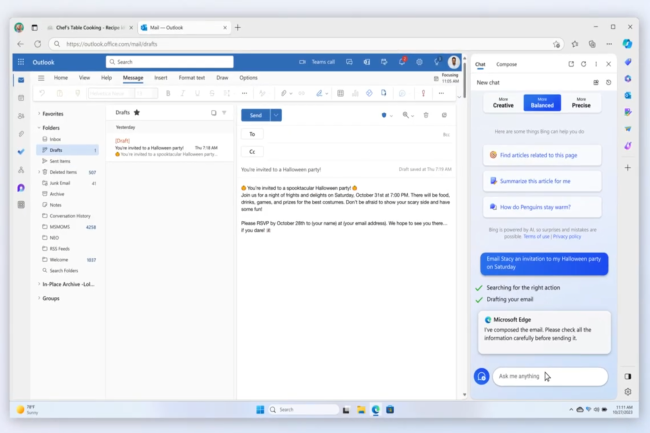This screenshot has height=433, width=650.
Task: Click the Send button
Action: [x=256, y=115]
